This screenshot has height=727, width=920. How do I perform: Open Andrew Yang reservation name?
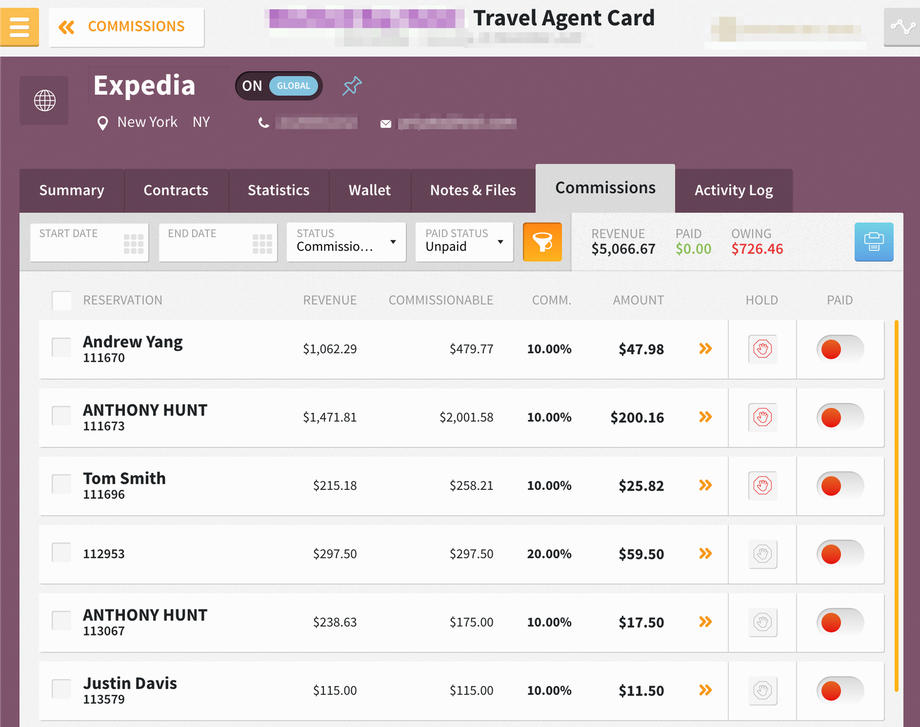coord(133,341)
